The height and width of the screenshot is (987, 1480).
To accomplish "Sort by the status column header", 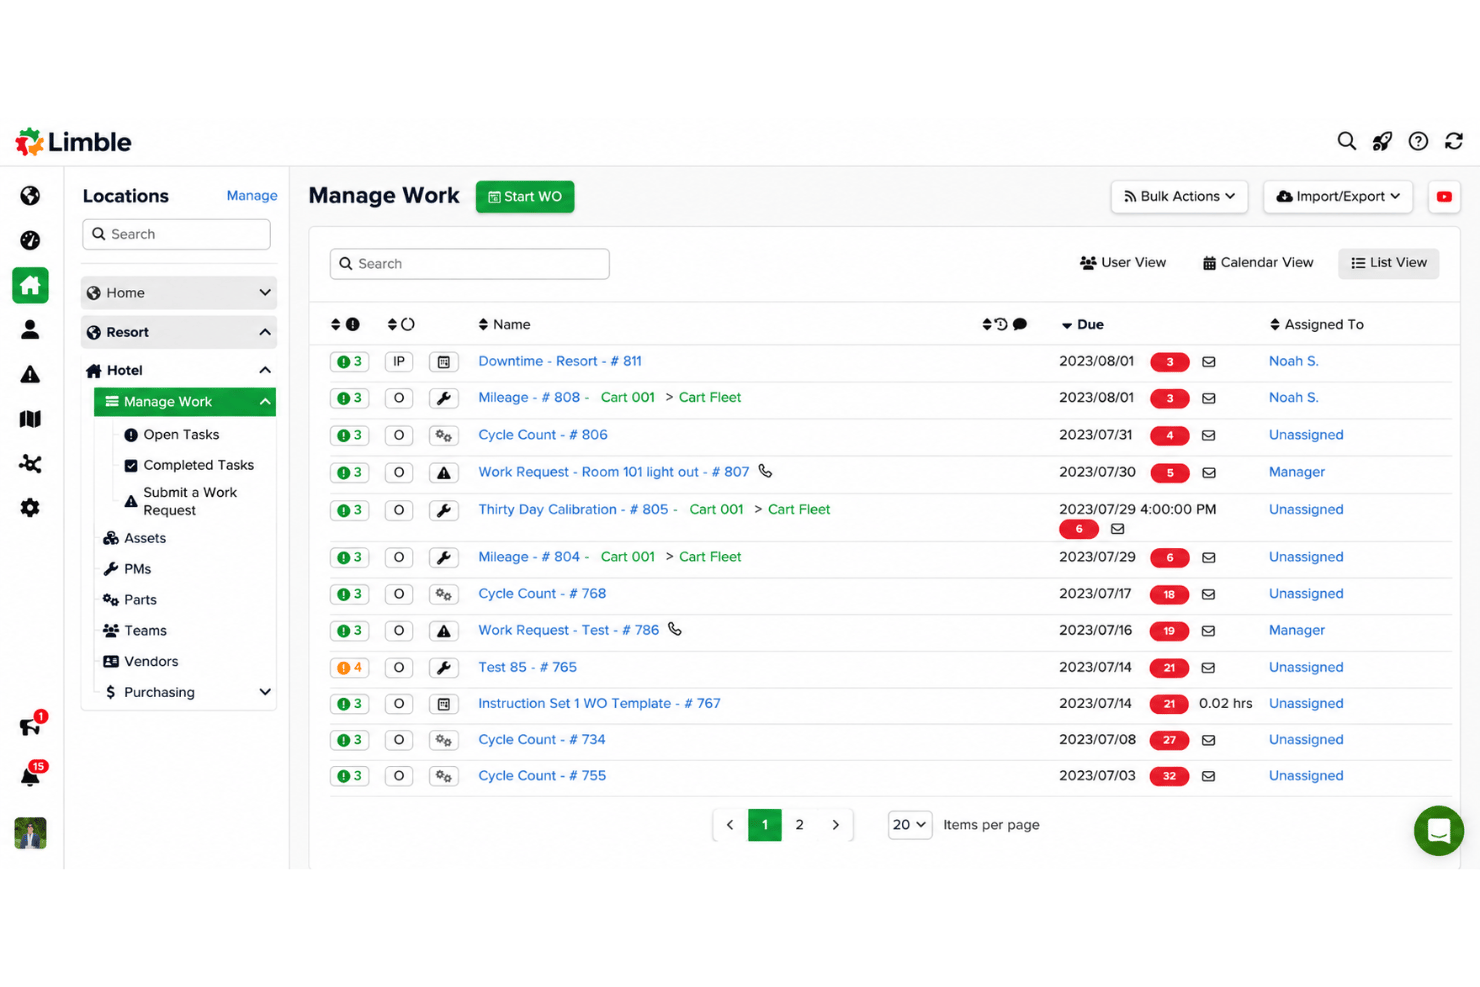I will click(x=401, y=324).
